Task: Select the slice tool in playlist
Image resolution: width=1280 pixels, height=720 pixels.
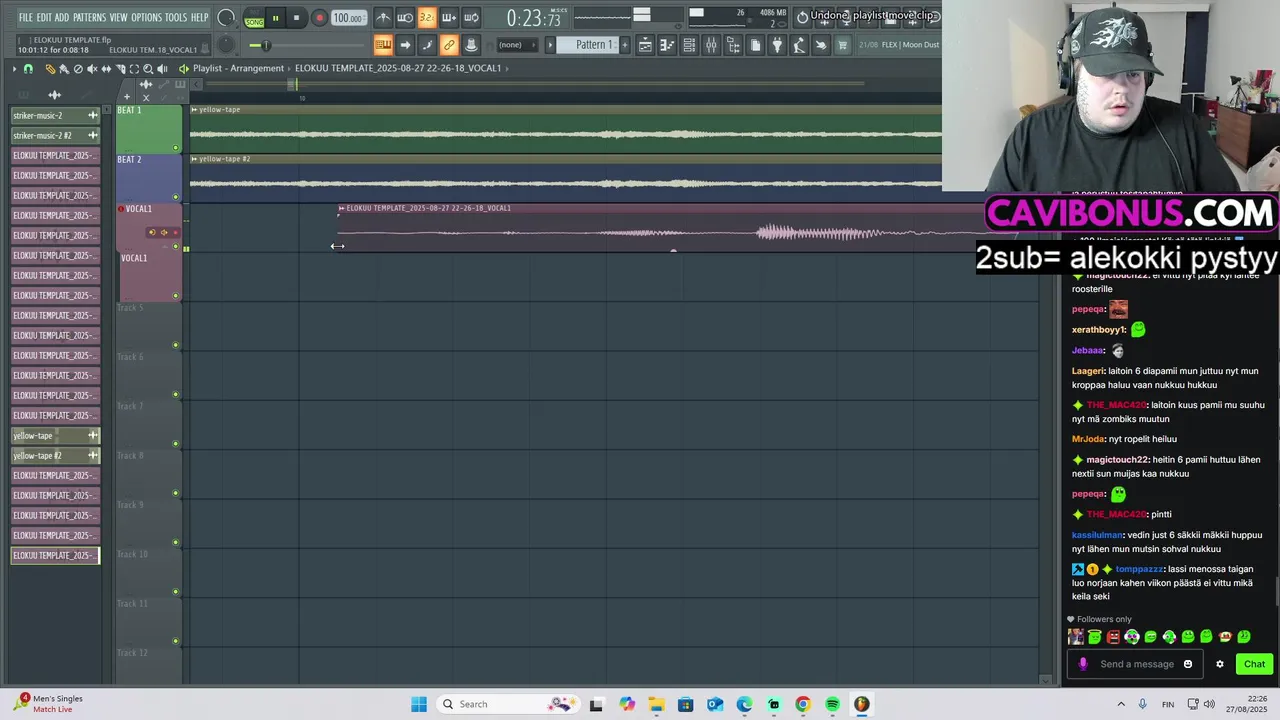Action: [x=120, y=68]
